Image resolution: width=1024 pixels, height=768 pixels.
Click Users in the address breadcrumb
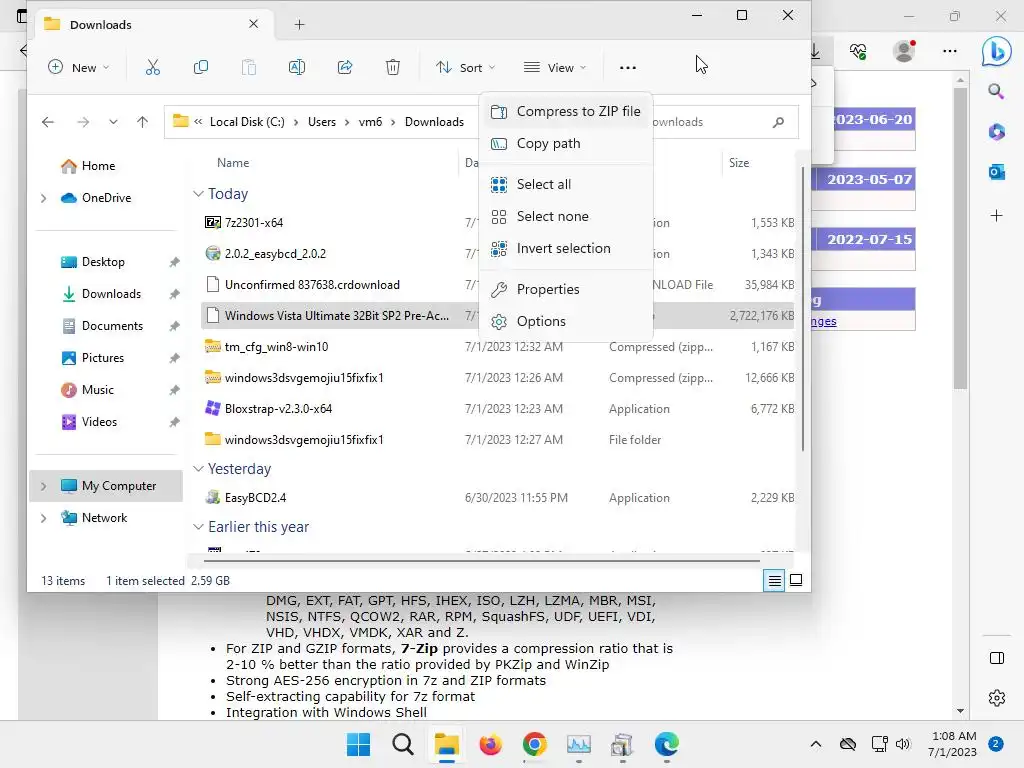click(x=322, y=122)
